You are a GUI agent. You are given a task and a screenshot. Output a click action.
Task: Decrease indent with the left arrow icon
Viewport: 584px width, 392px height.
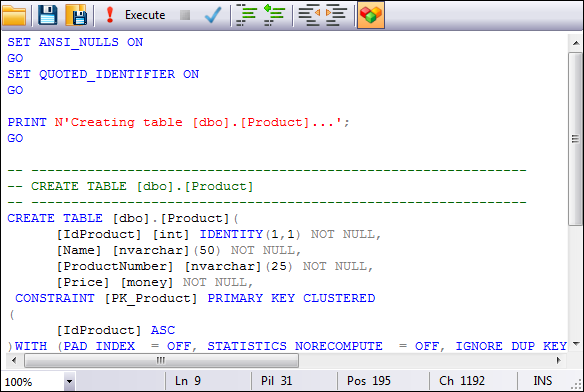(309, 15)
